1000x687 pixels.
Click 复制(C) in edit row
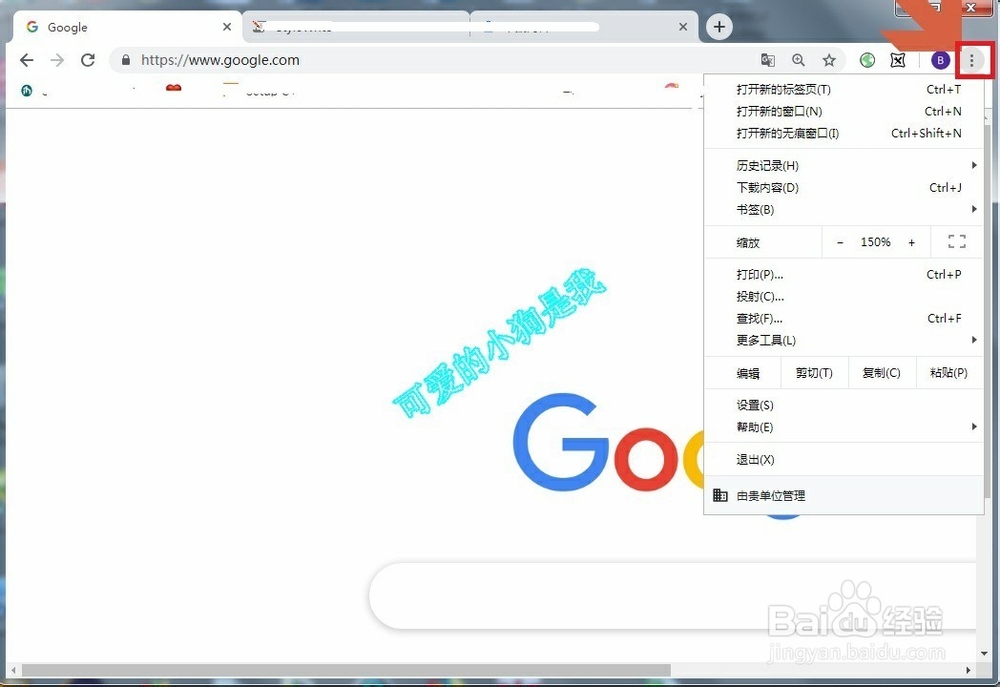(881, 373)
